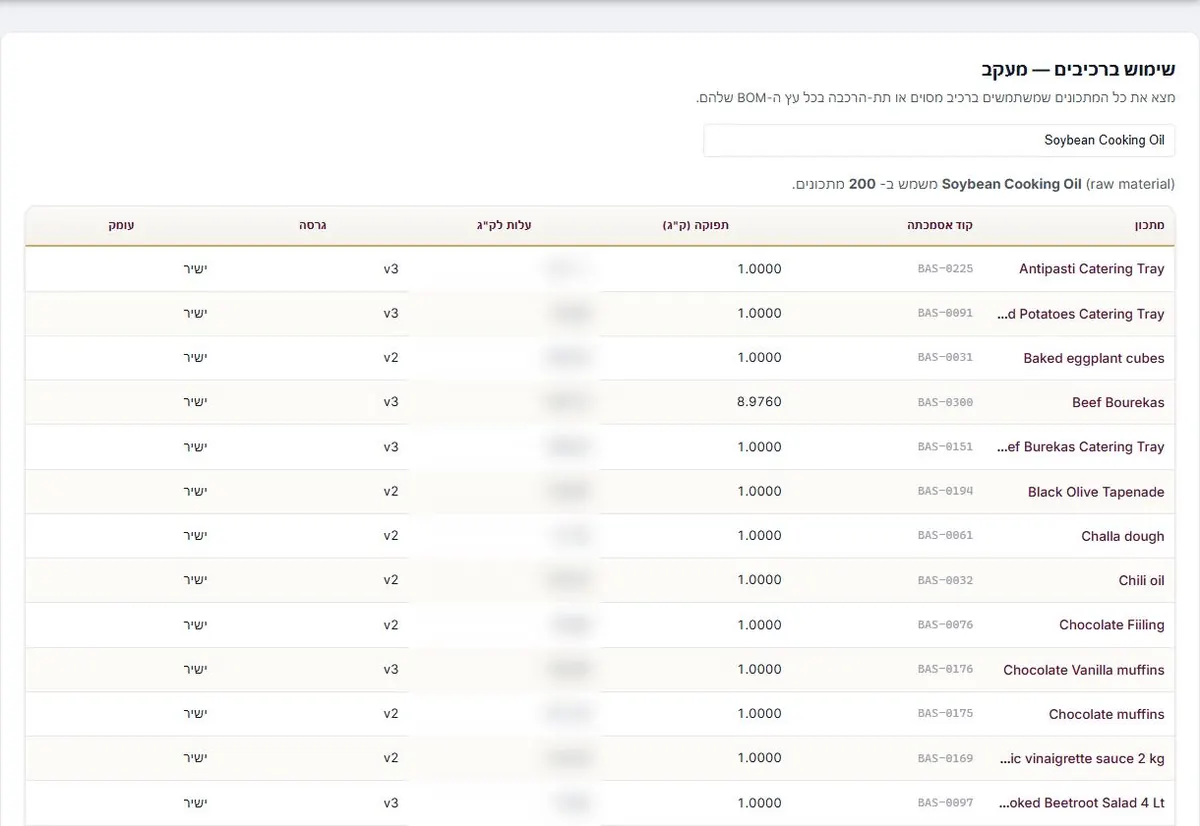Click the גרסה column header

point(312,226)
